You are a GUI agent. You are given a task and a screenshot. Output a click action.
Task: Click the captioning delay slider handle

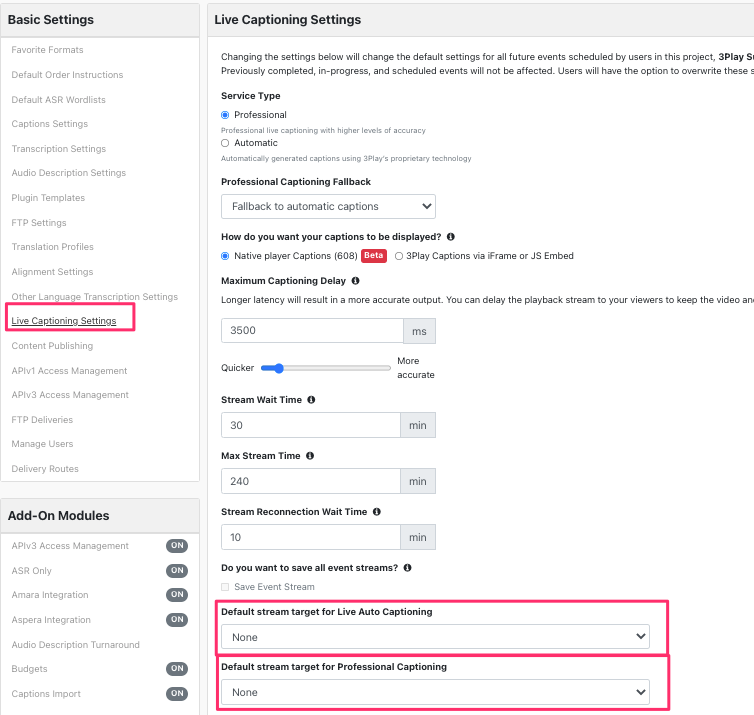click(x=278, y=368)
